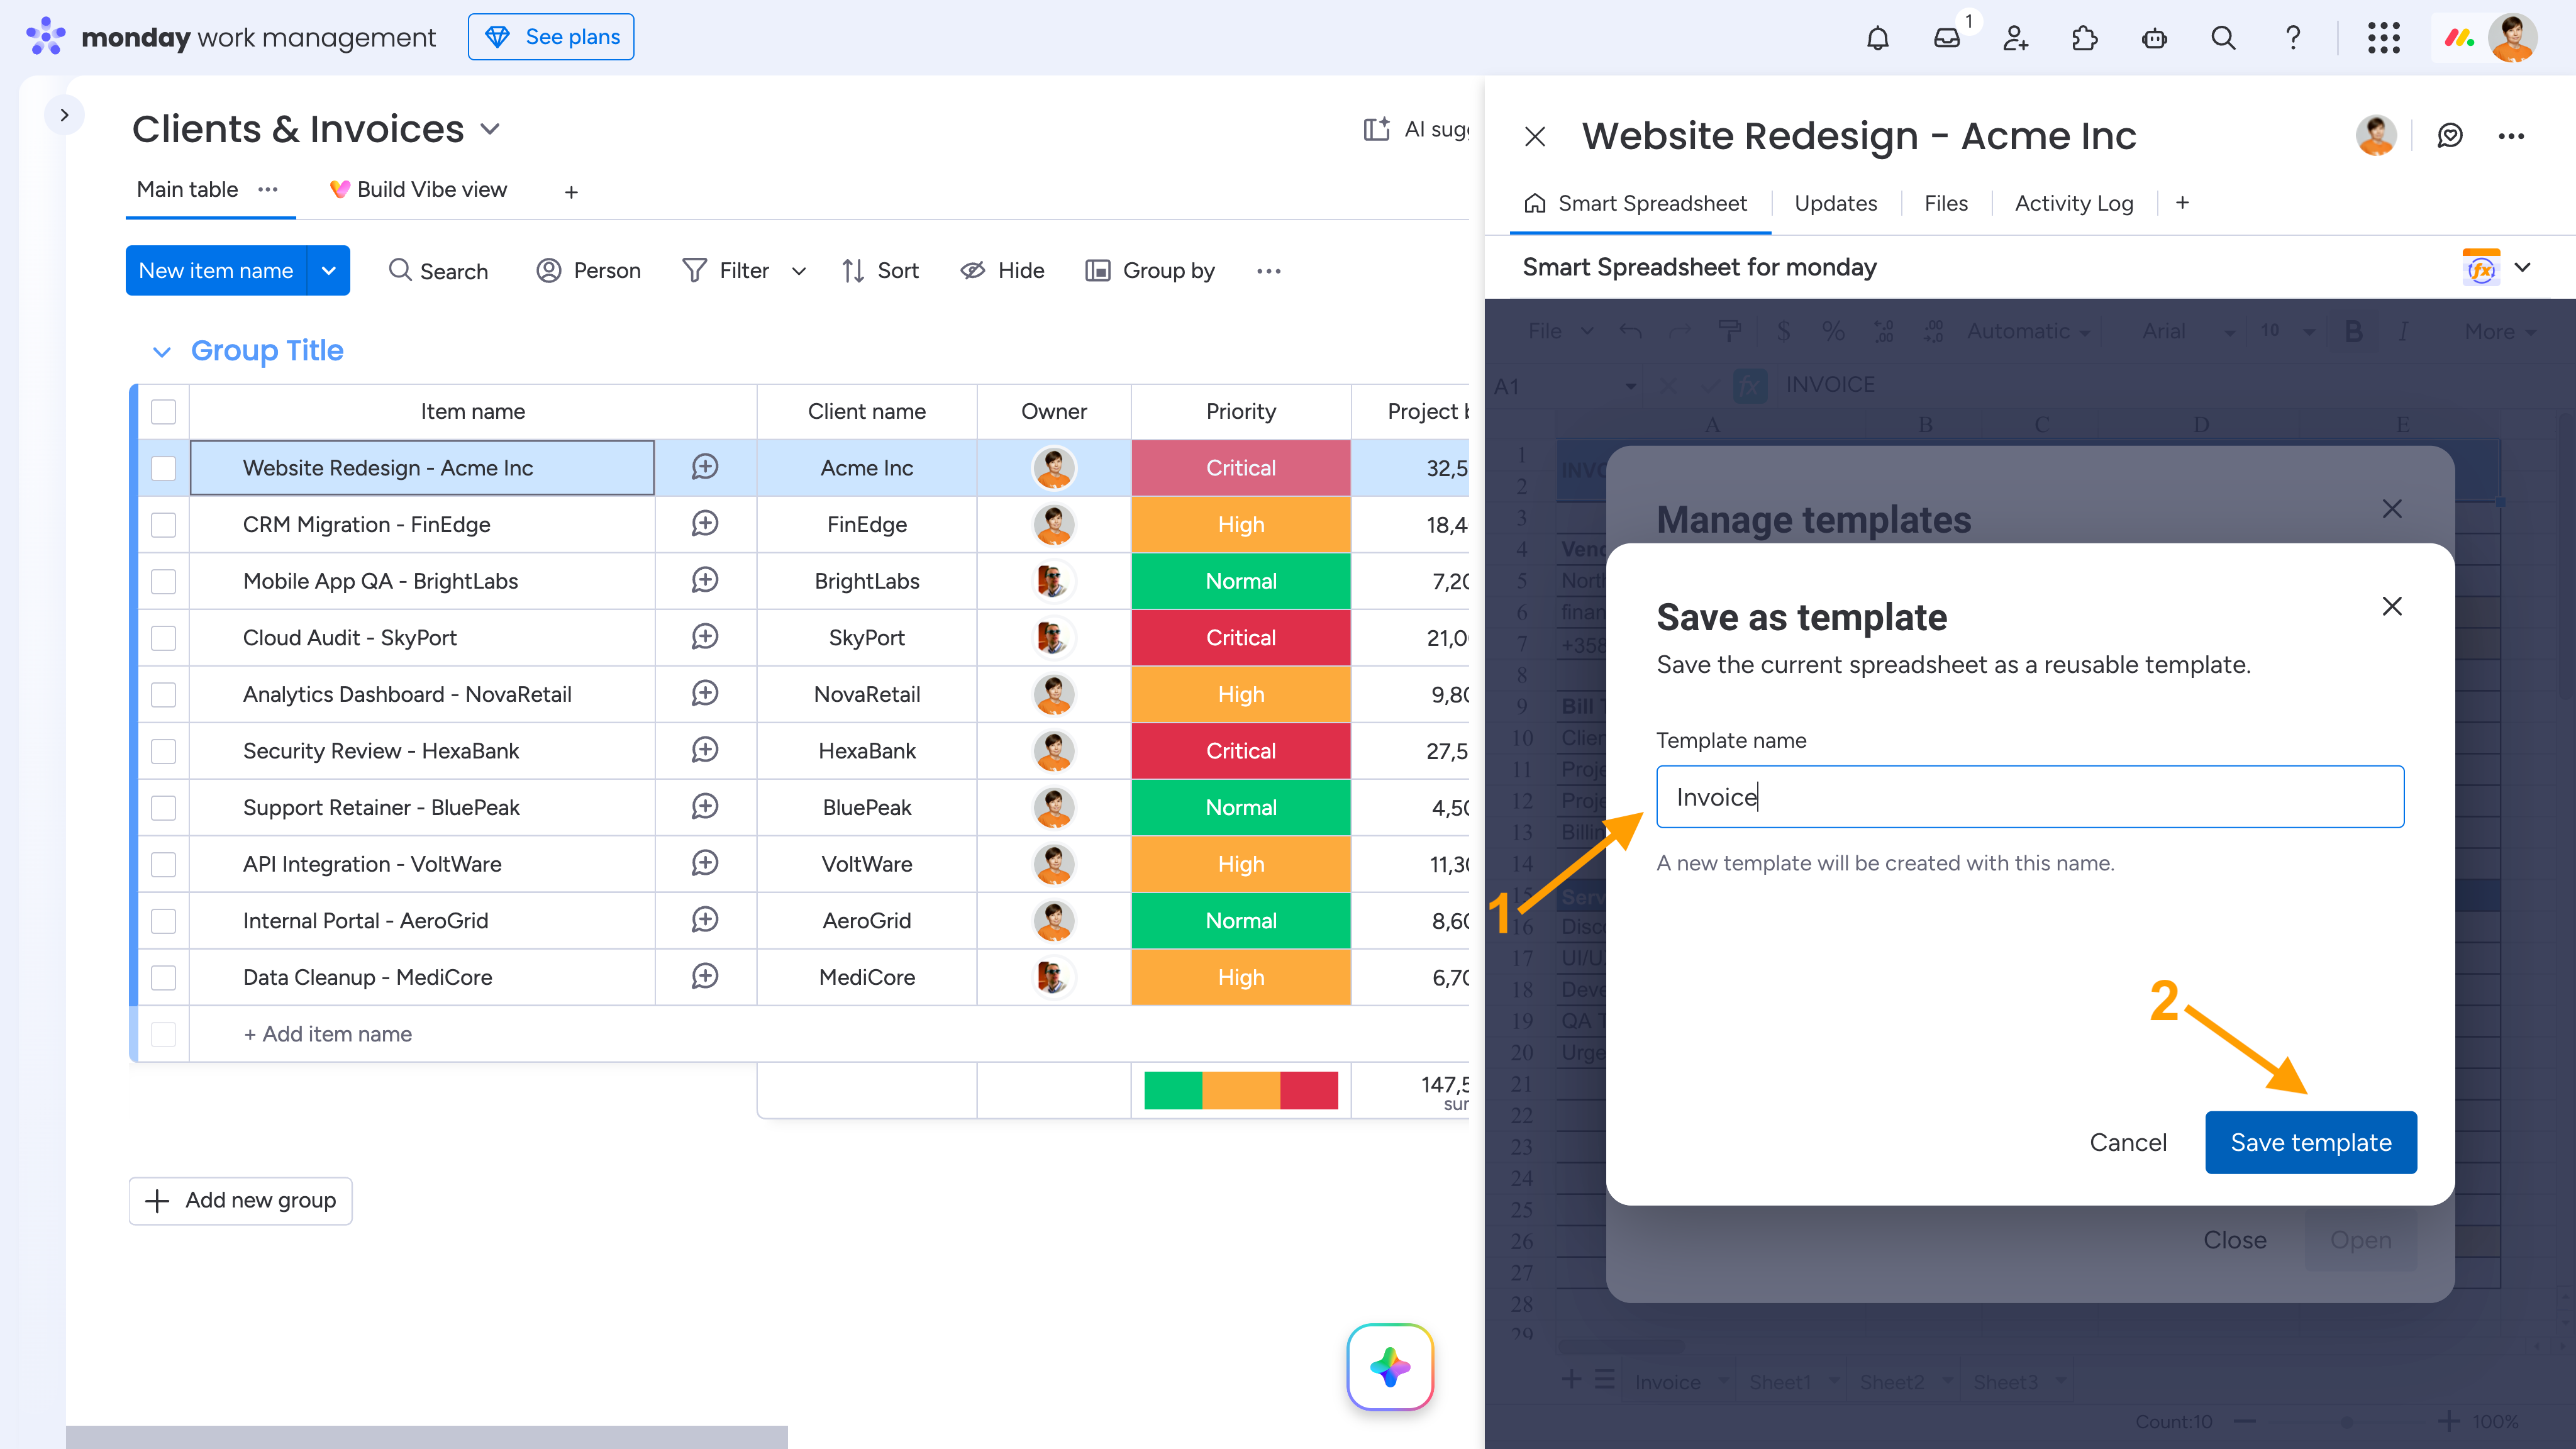The image size is (2576, 1449).
Task: Switch to the Files tab
Action: coord(1945,204)
